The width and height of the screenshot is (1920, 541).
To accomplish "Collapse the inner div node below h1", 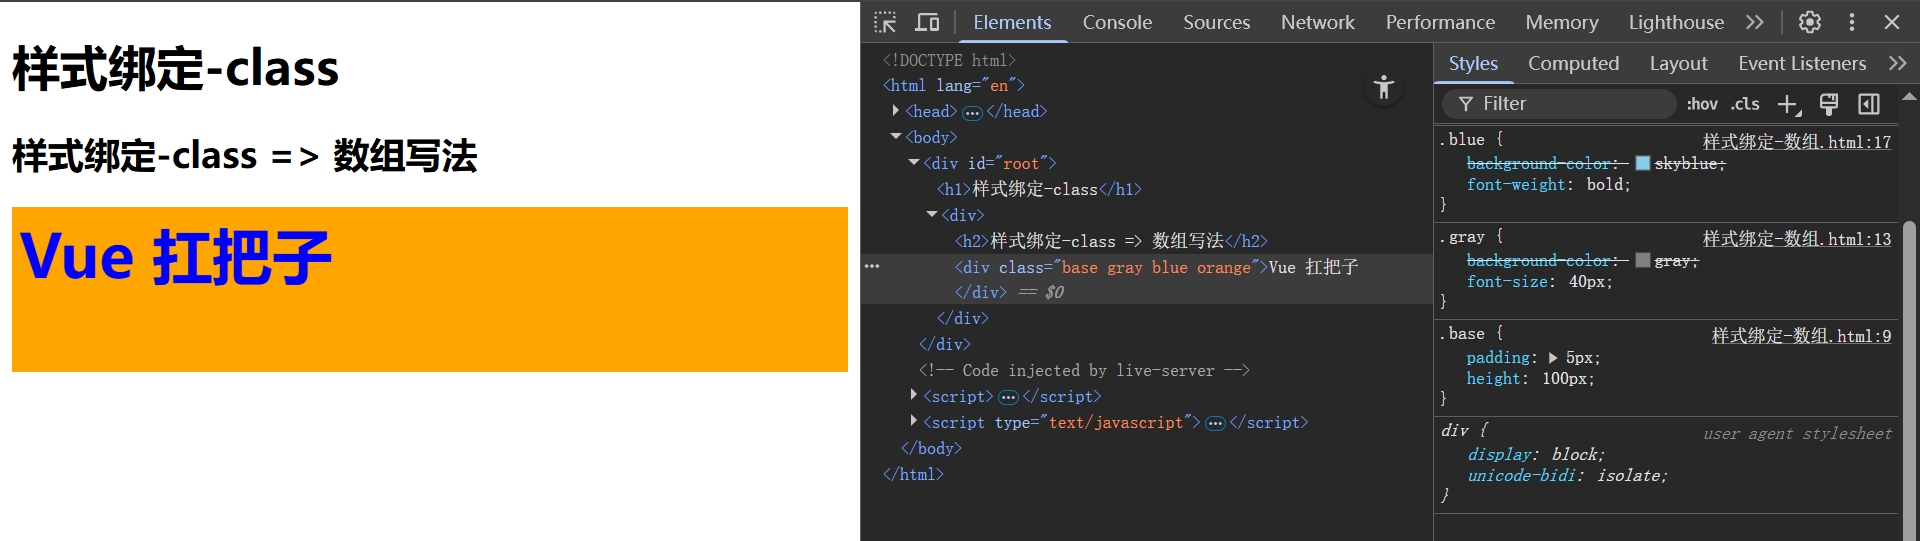I will pos(932,215).
